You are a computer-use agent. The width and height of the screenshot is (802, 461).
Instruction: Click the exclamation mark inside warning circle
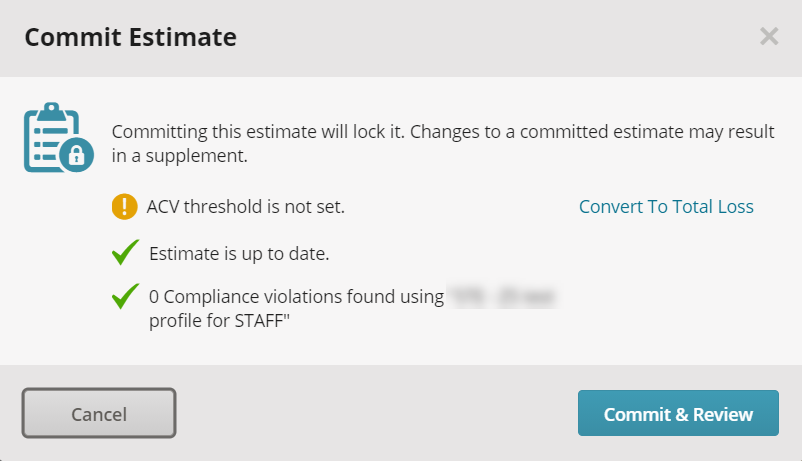[x=125, y=207]
